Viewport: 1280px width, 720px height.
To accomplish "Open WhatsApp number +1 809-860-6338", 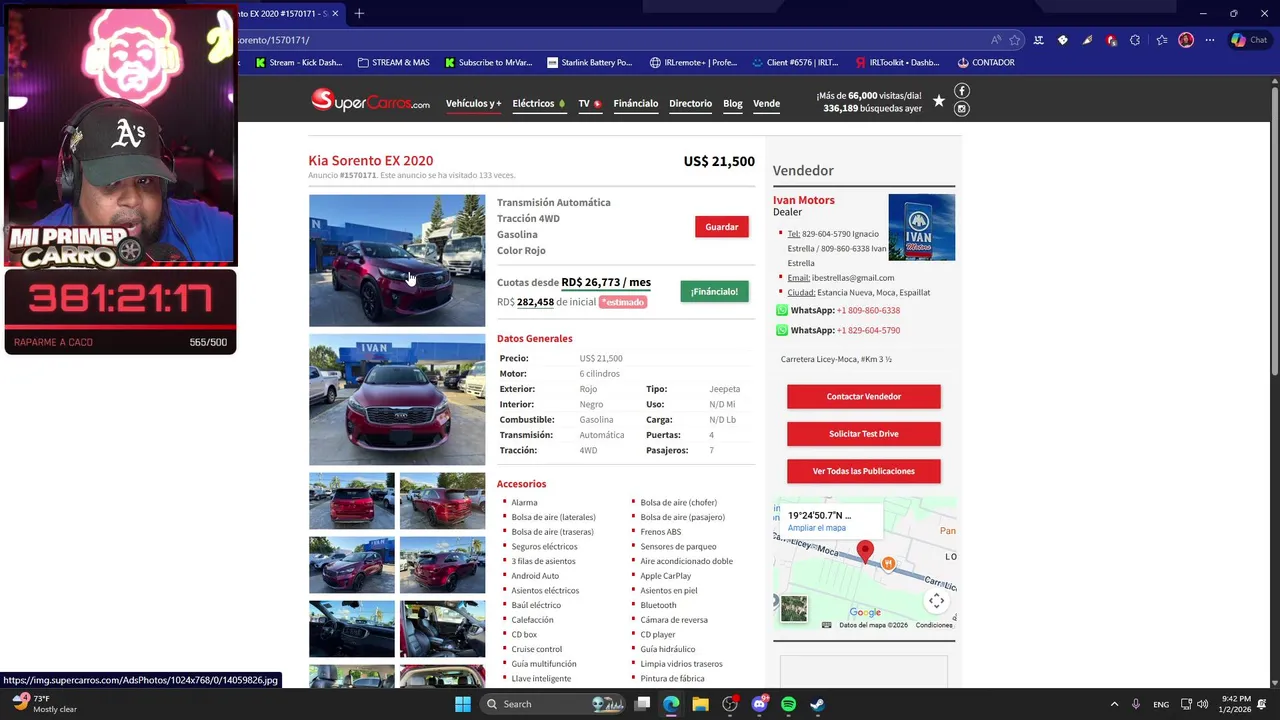I will (x=868, y=310).
